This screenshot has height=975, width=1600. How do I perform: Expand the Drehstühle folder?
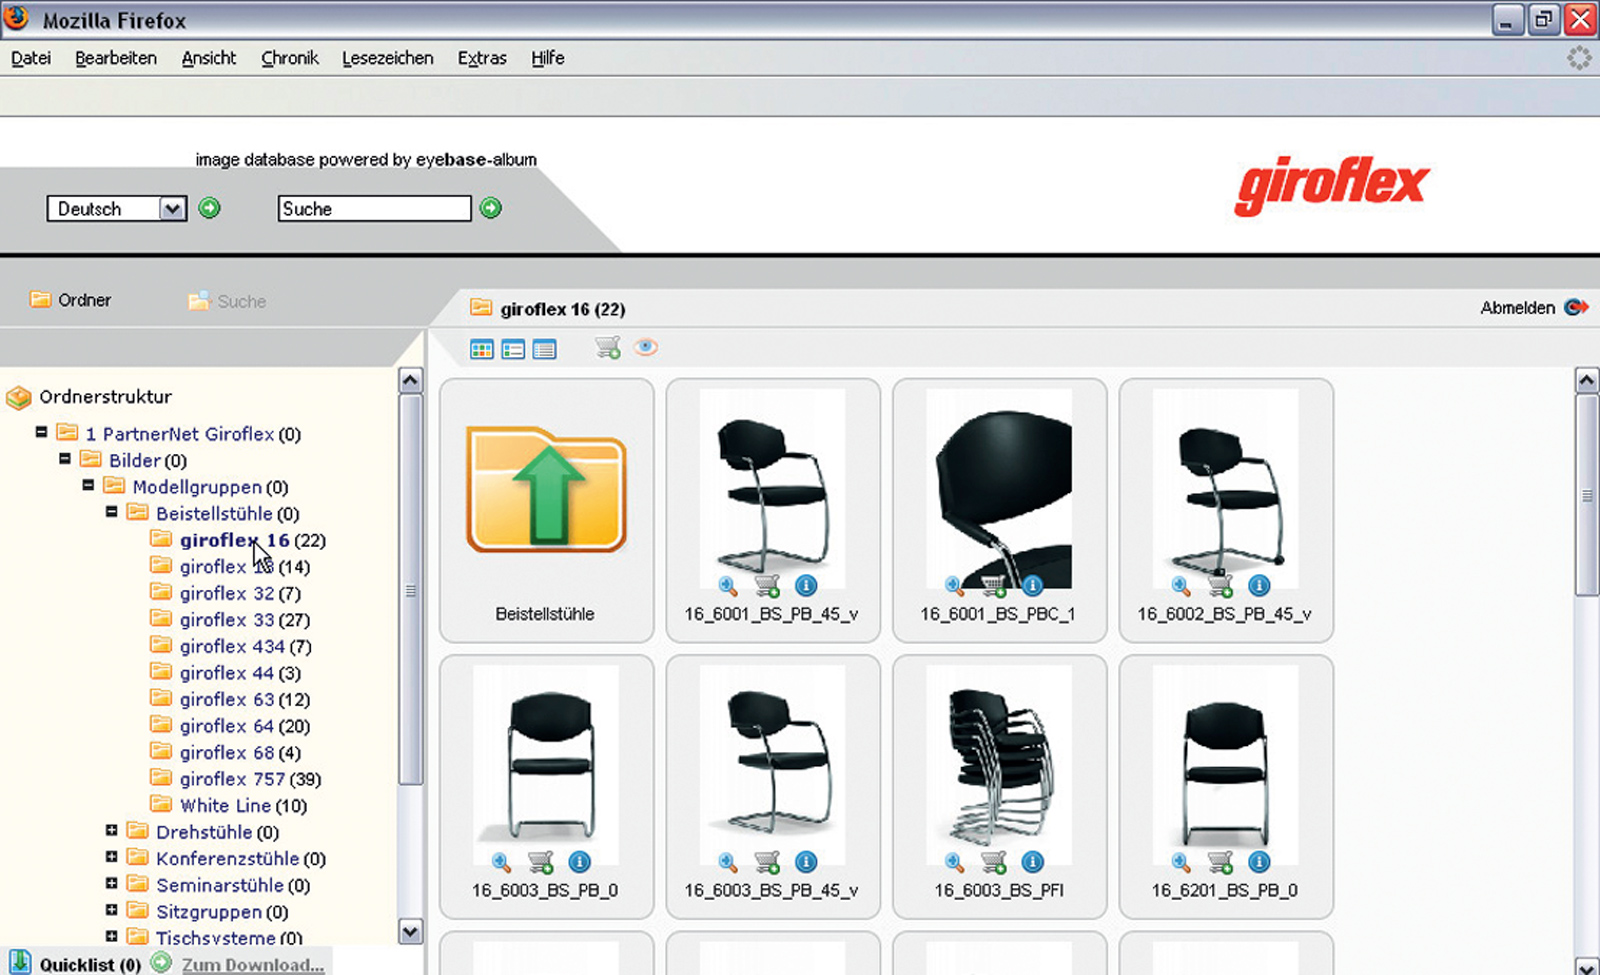[112, 831]
